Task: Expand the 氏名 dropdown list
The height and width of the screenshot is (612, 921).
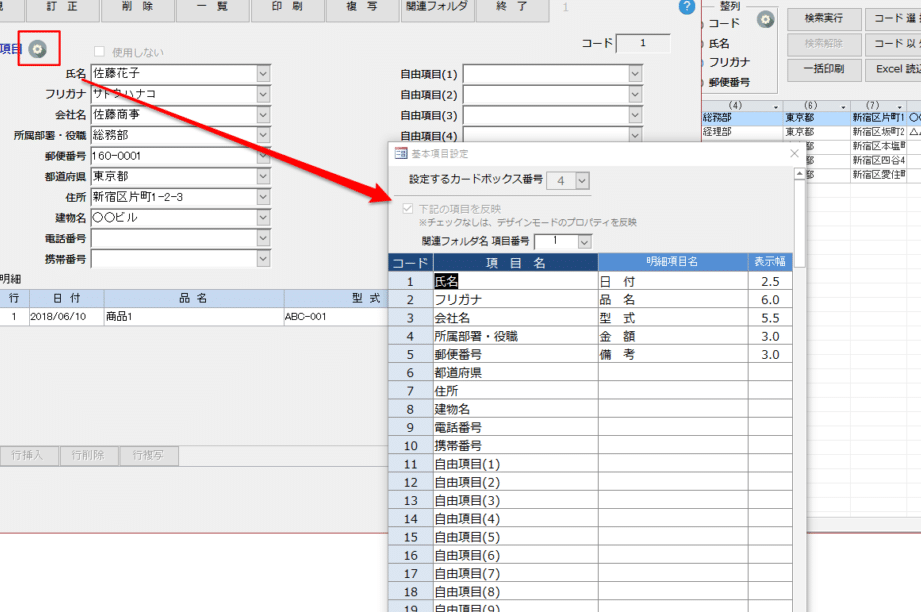Action: point(263,73)
